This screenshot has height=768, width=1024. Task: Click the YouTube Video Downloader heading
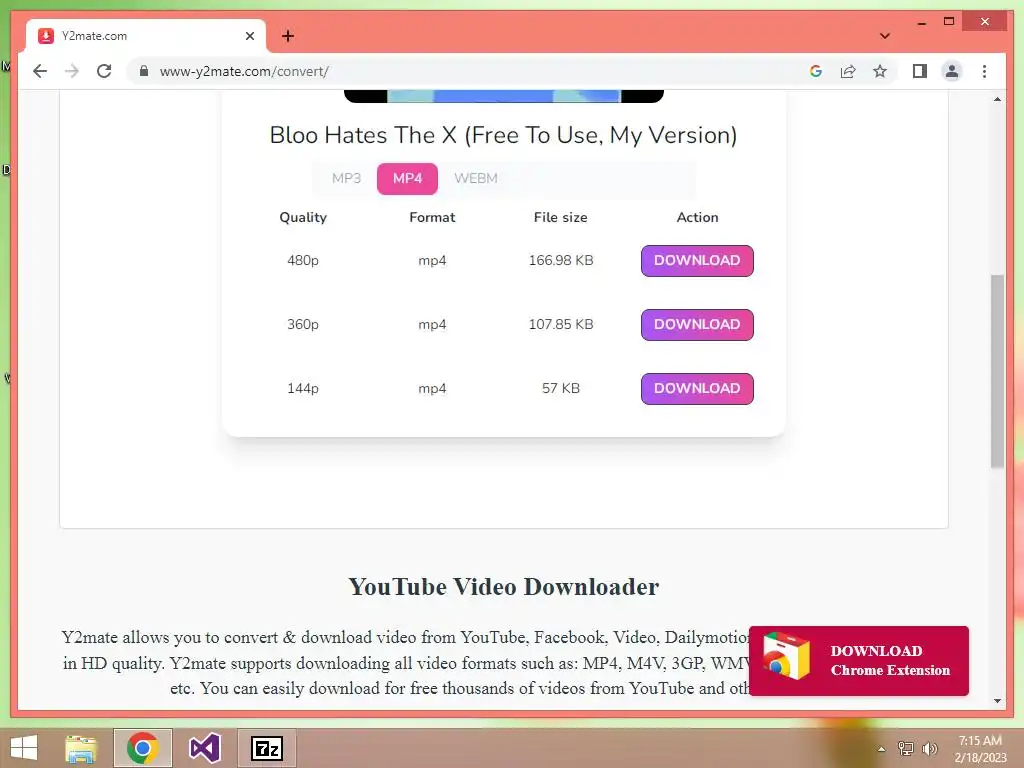click(x=504, y=586)
